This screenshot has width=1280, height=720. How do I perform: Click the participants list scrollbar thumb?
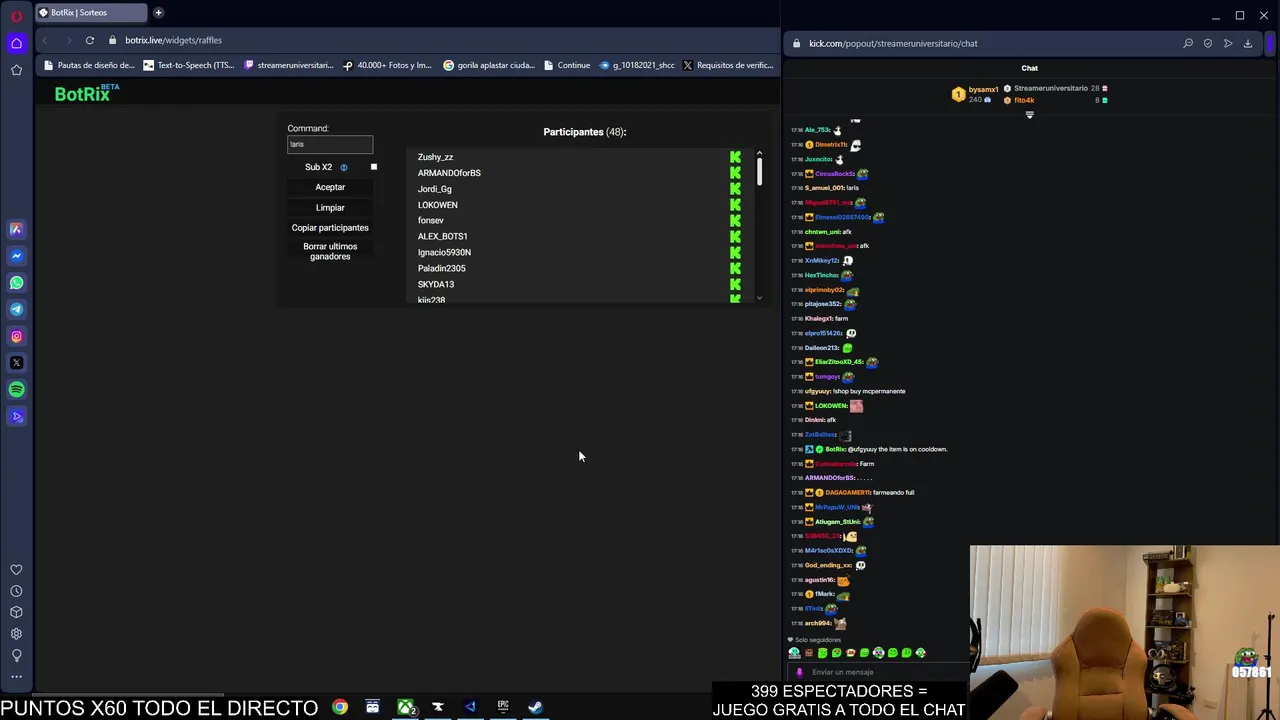point(760,171)
